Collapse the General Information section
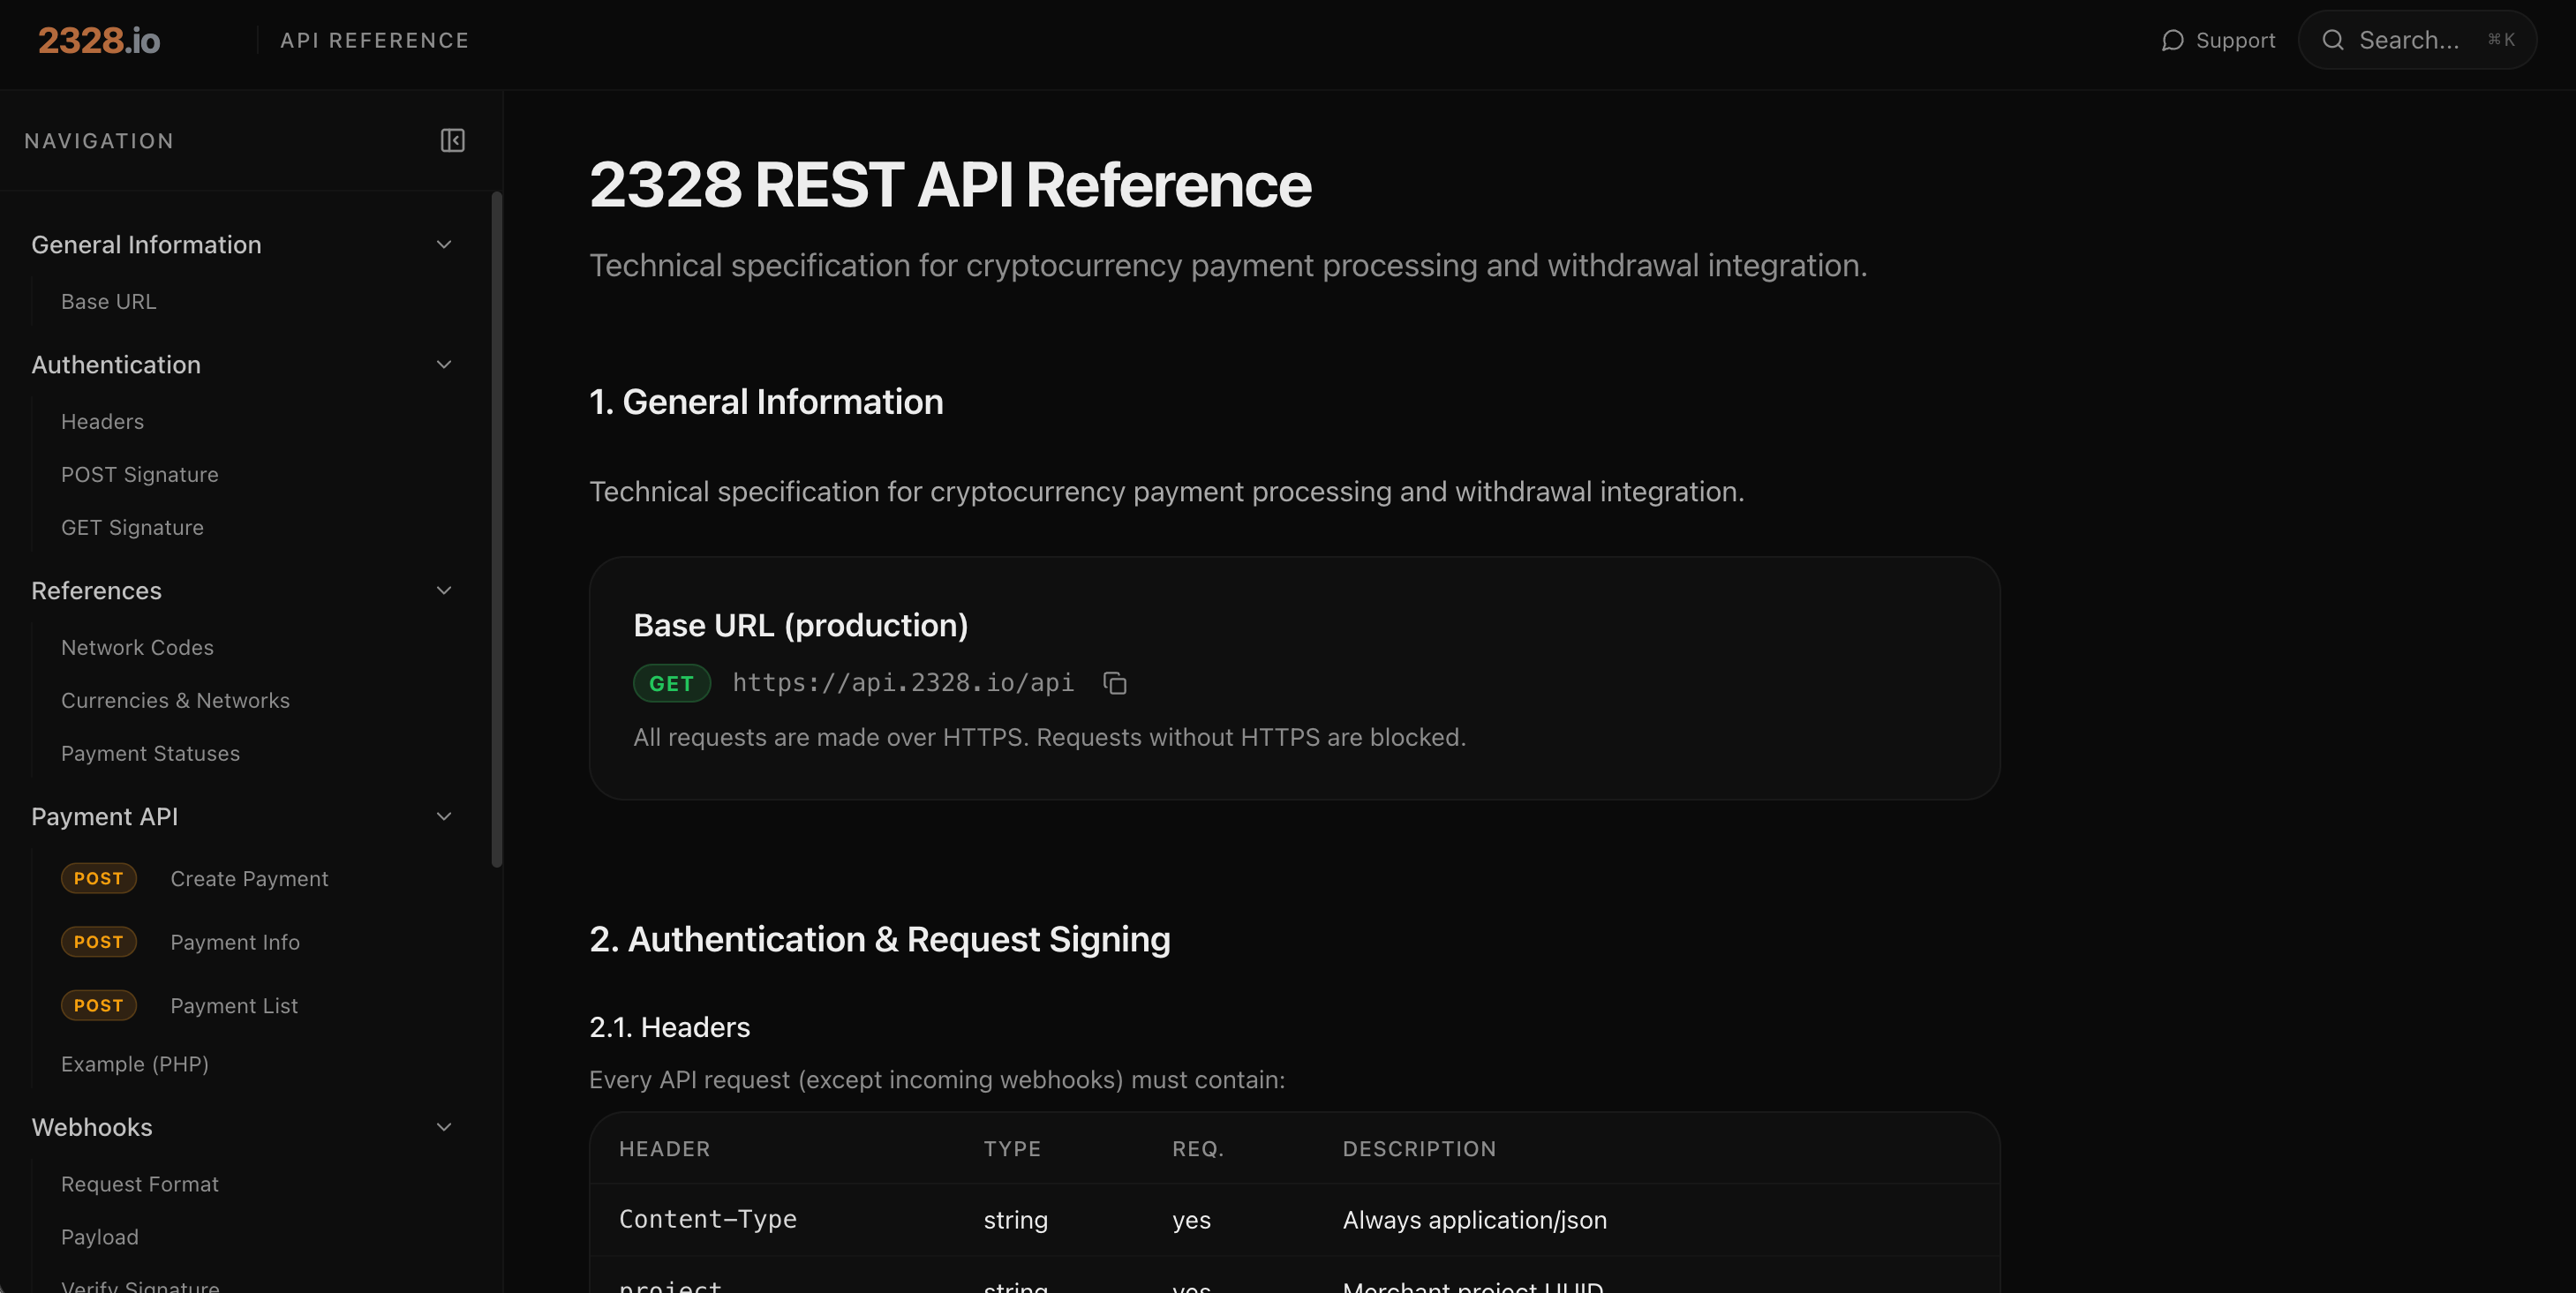The height and width of the screenshot is (1293, 2576). 444,244
